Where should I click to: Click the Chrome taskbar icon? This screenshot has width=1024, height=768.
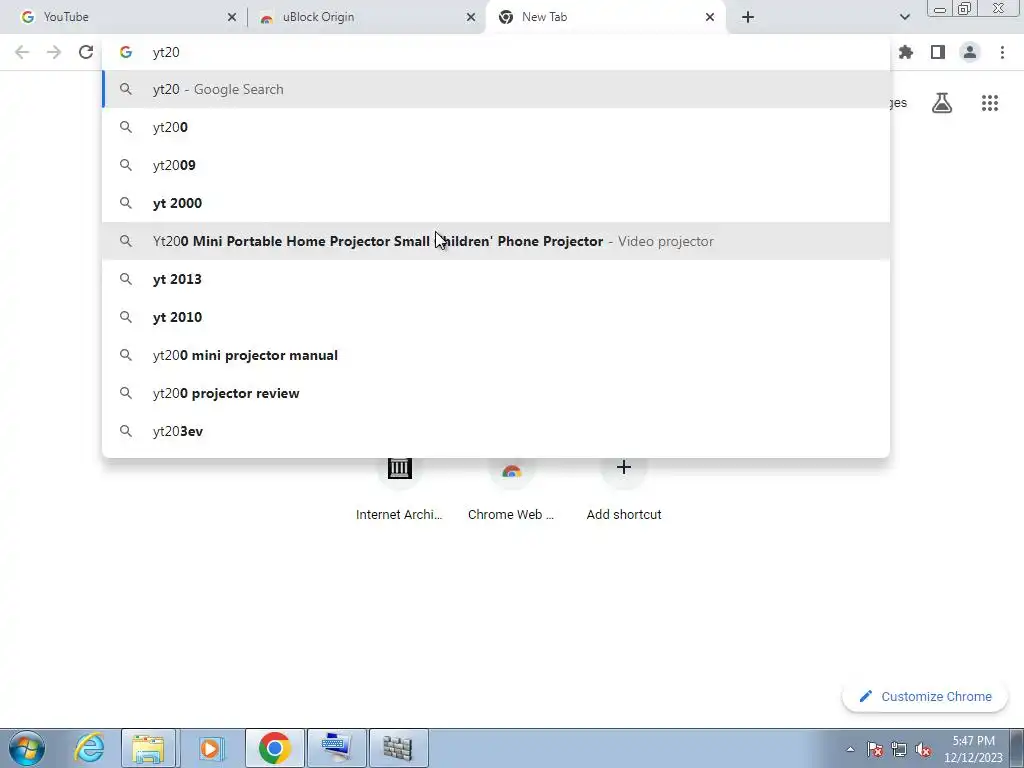coord(274,748)
